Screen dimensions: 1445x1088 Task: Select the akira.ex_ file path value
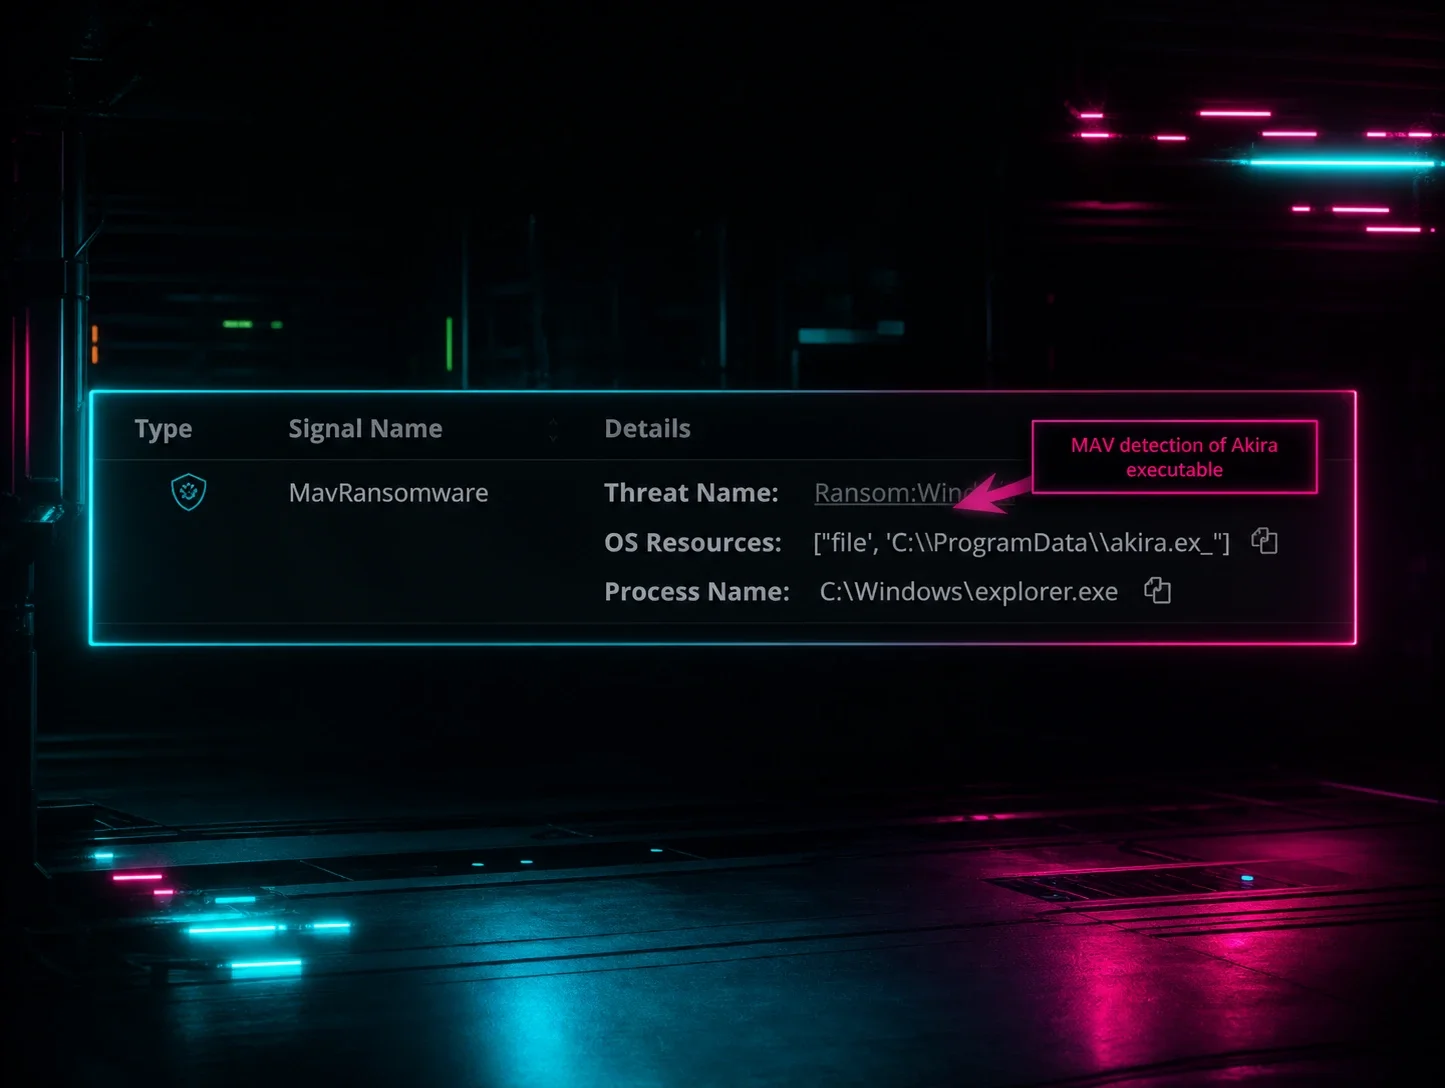click(x=1021, y=543)
